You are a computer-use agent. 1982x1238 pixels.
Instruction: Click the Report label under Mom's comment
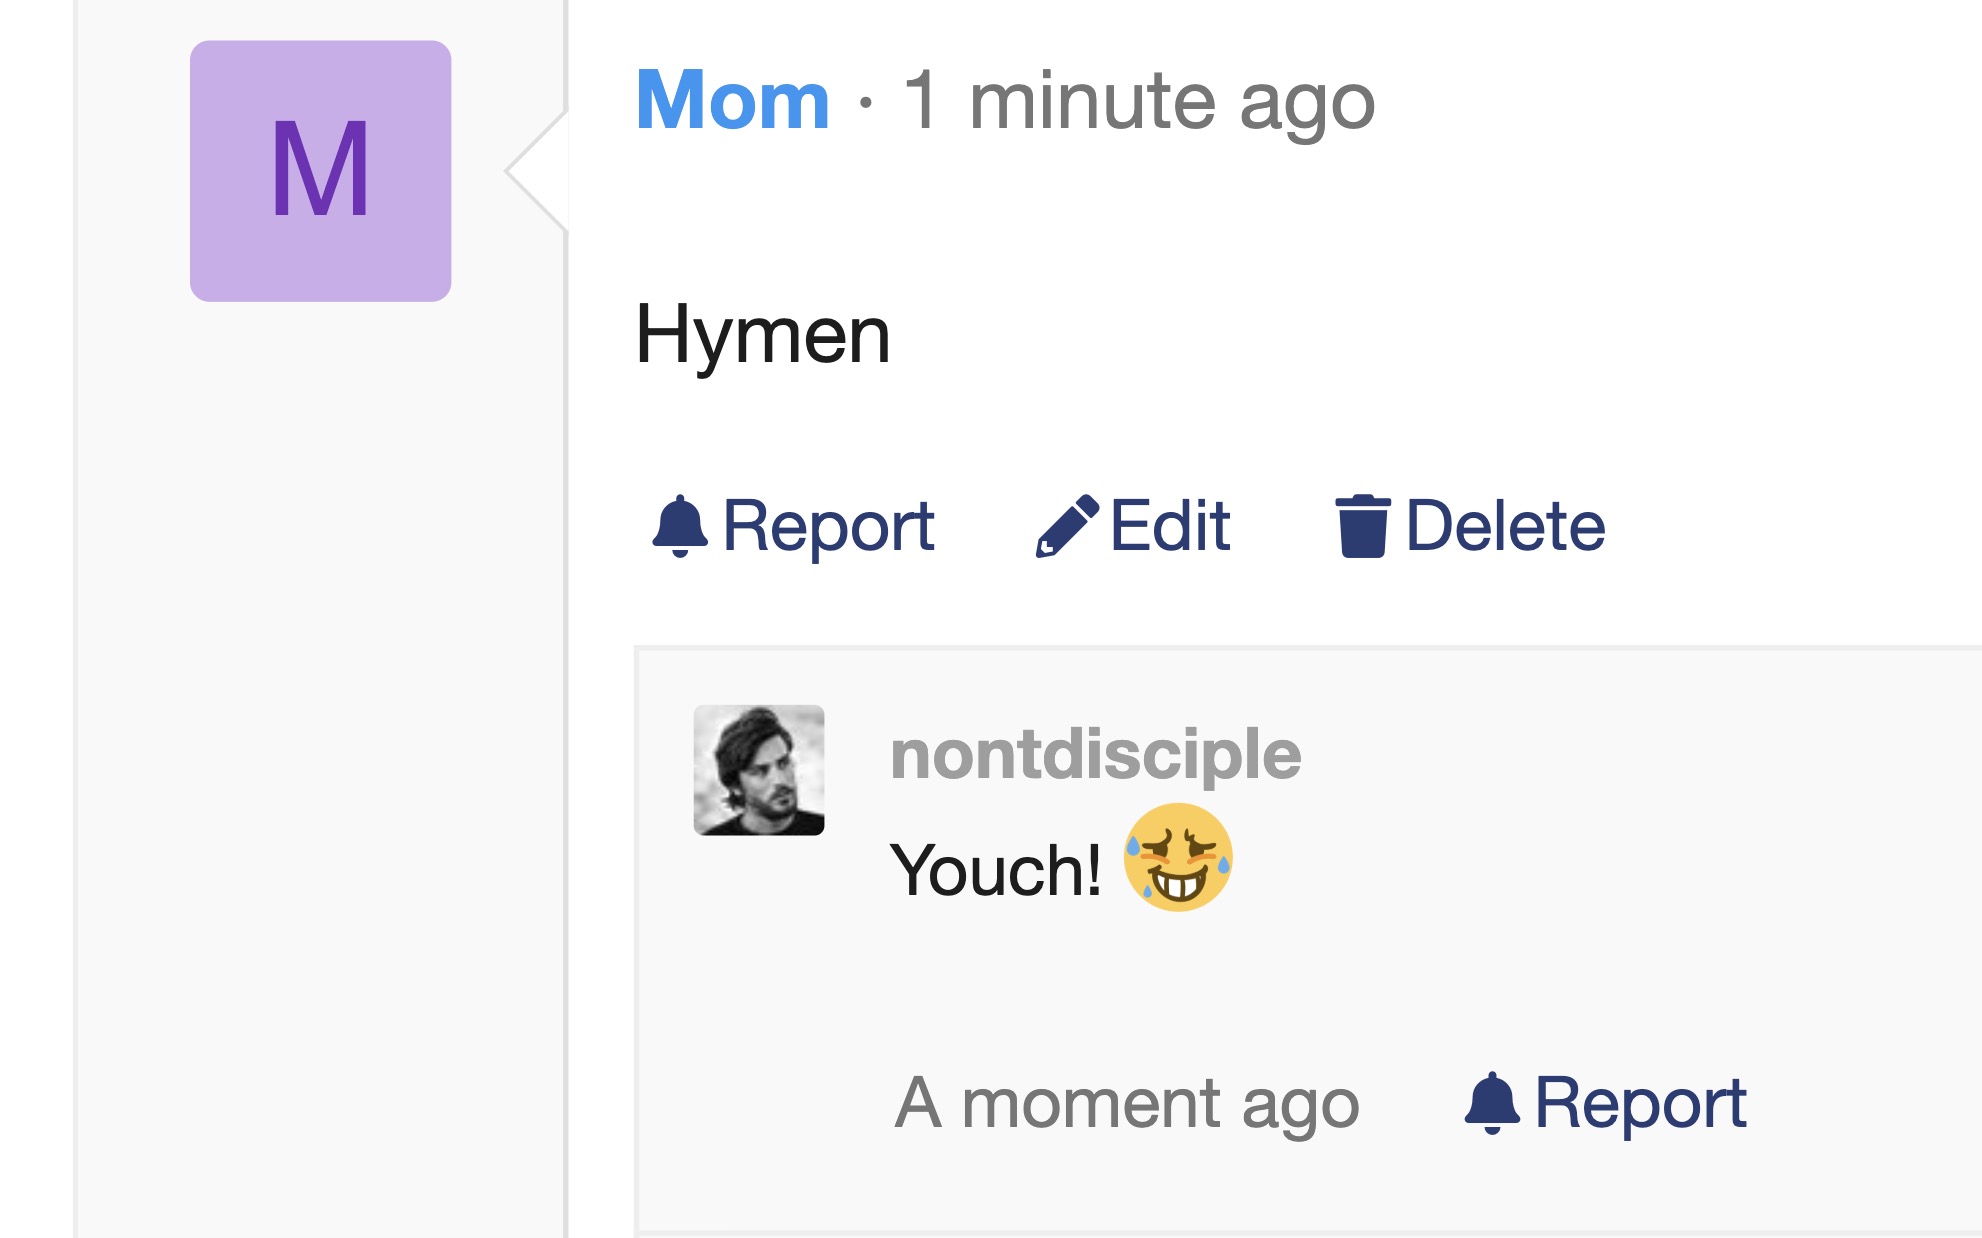(x=828, y=526)
